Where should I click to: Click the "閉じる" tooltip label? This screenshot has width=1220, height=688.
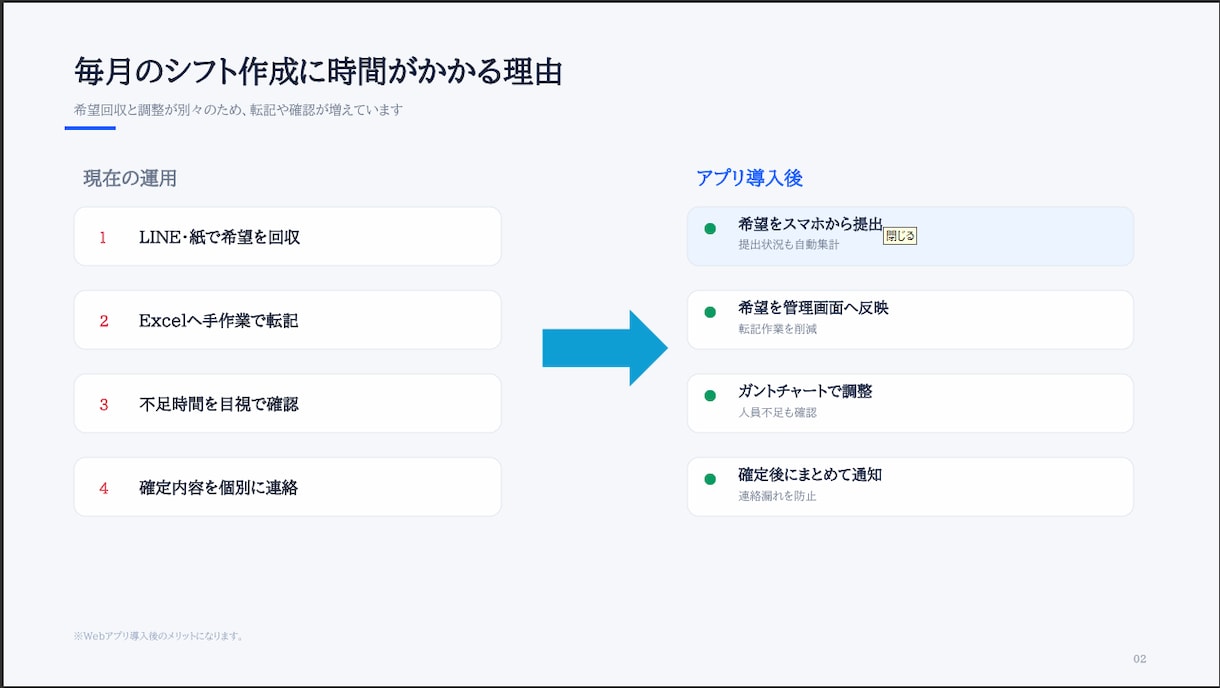(x=900, y=237)
